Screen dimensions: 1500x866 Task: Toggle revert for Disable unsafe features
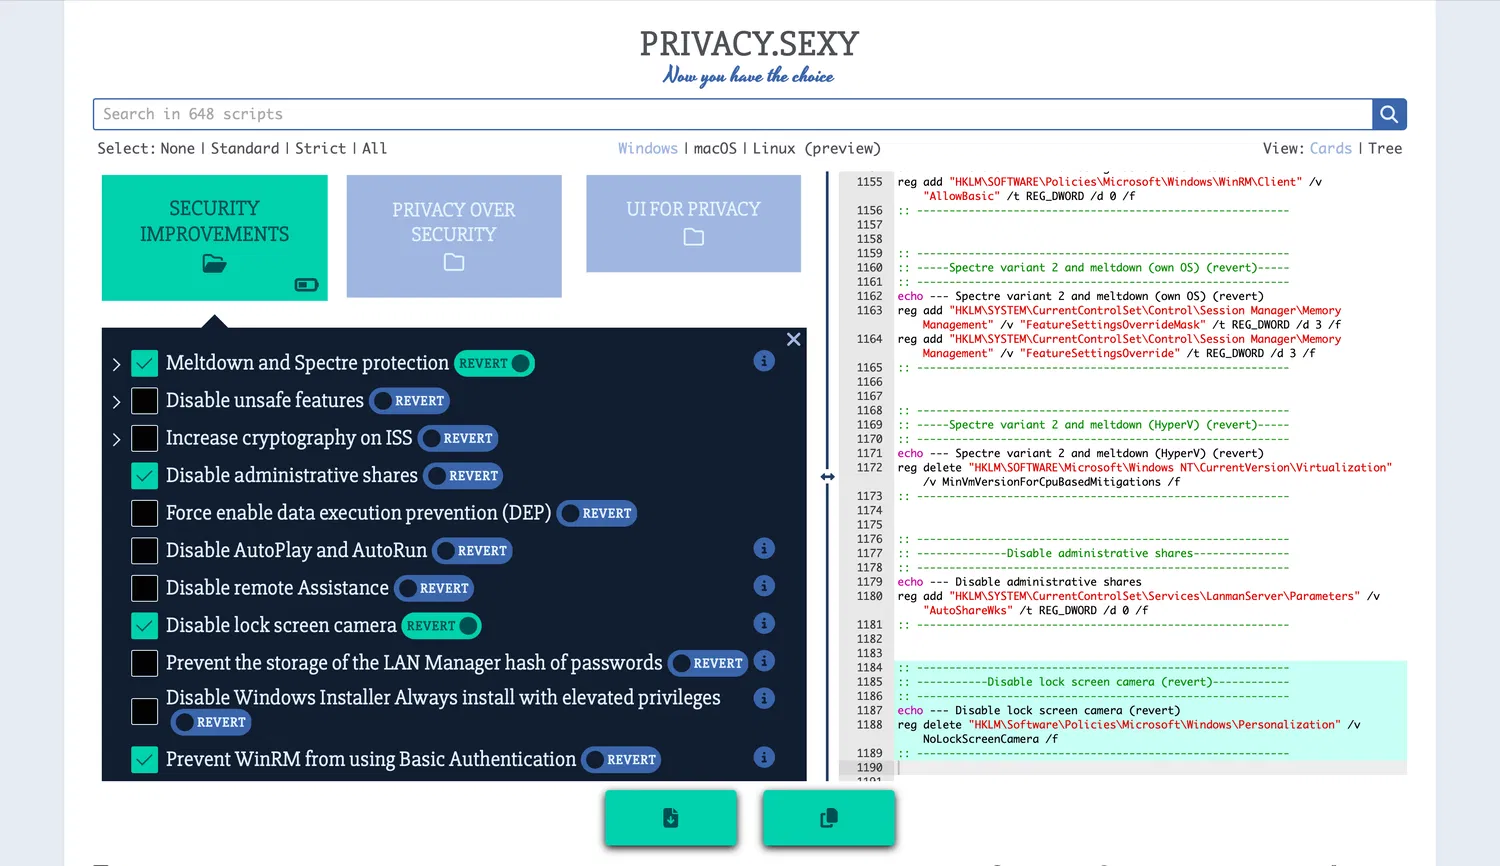pos(409,401)
